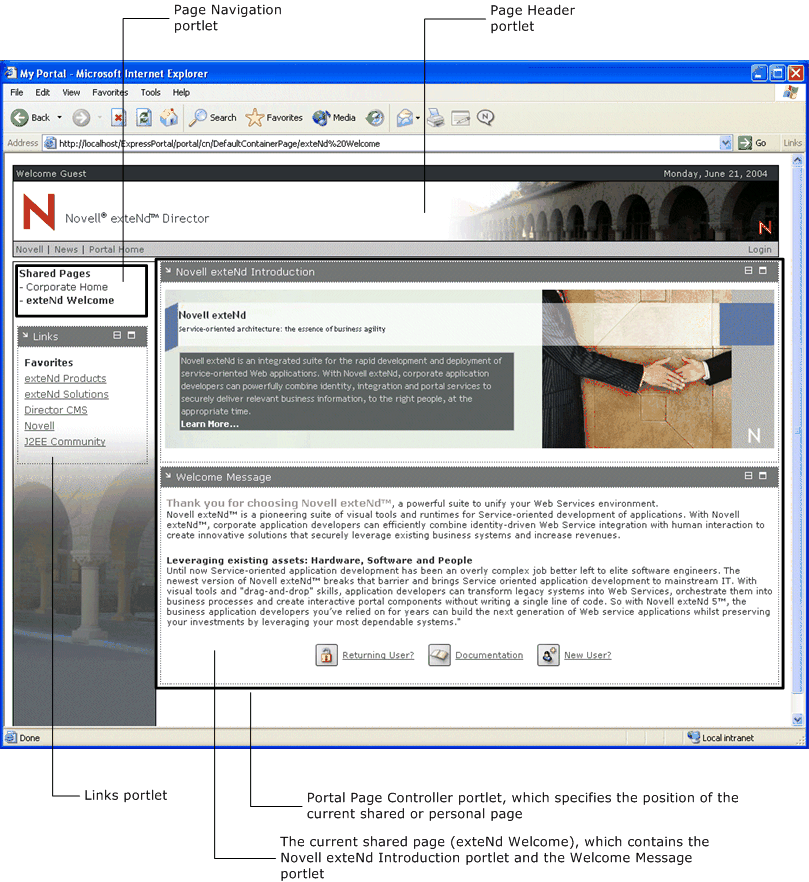Open the New User? link
The width and height of the screenshot is (809, 882).
pyautogui.click(x=587, y=655)
